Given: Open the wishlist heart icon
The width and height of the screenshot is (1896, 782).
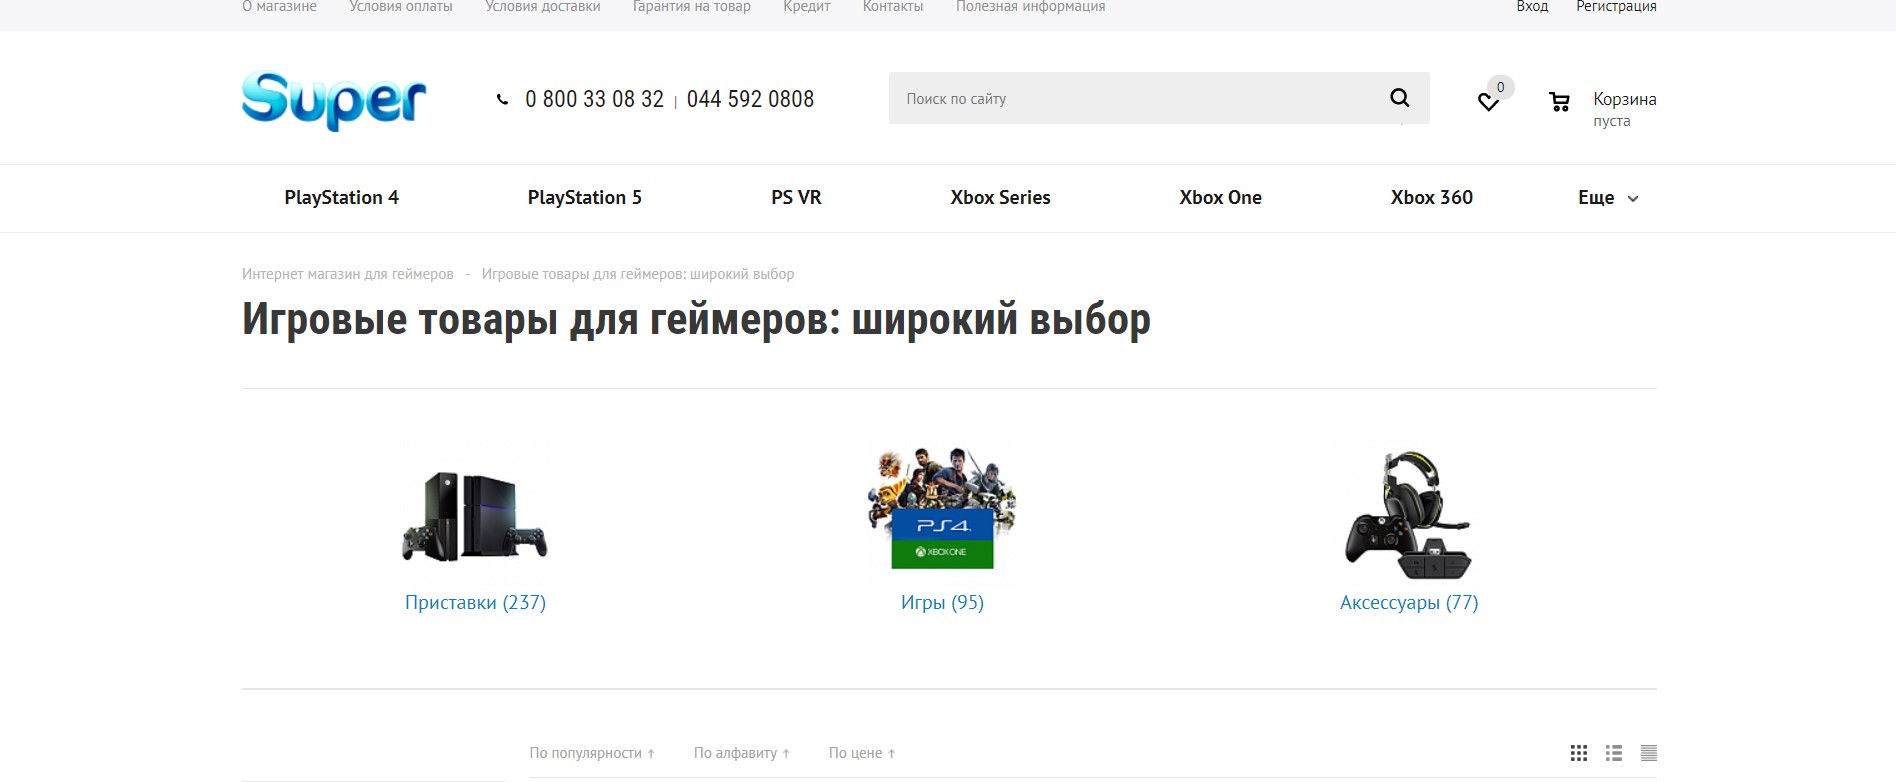Looking at the screenshot, I should coord(1488,102).
